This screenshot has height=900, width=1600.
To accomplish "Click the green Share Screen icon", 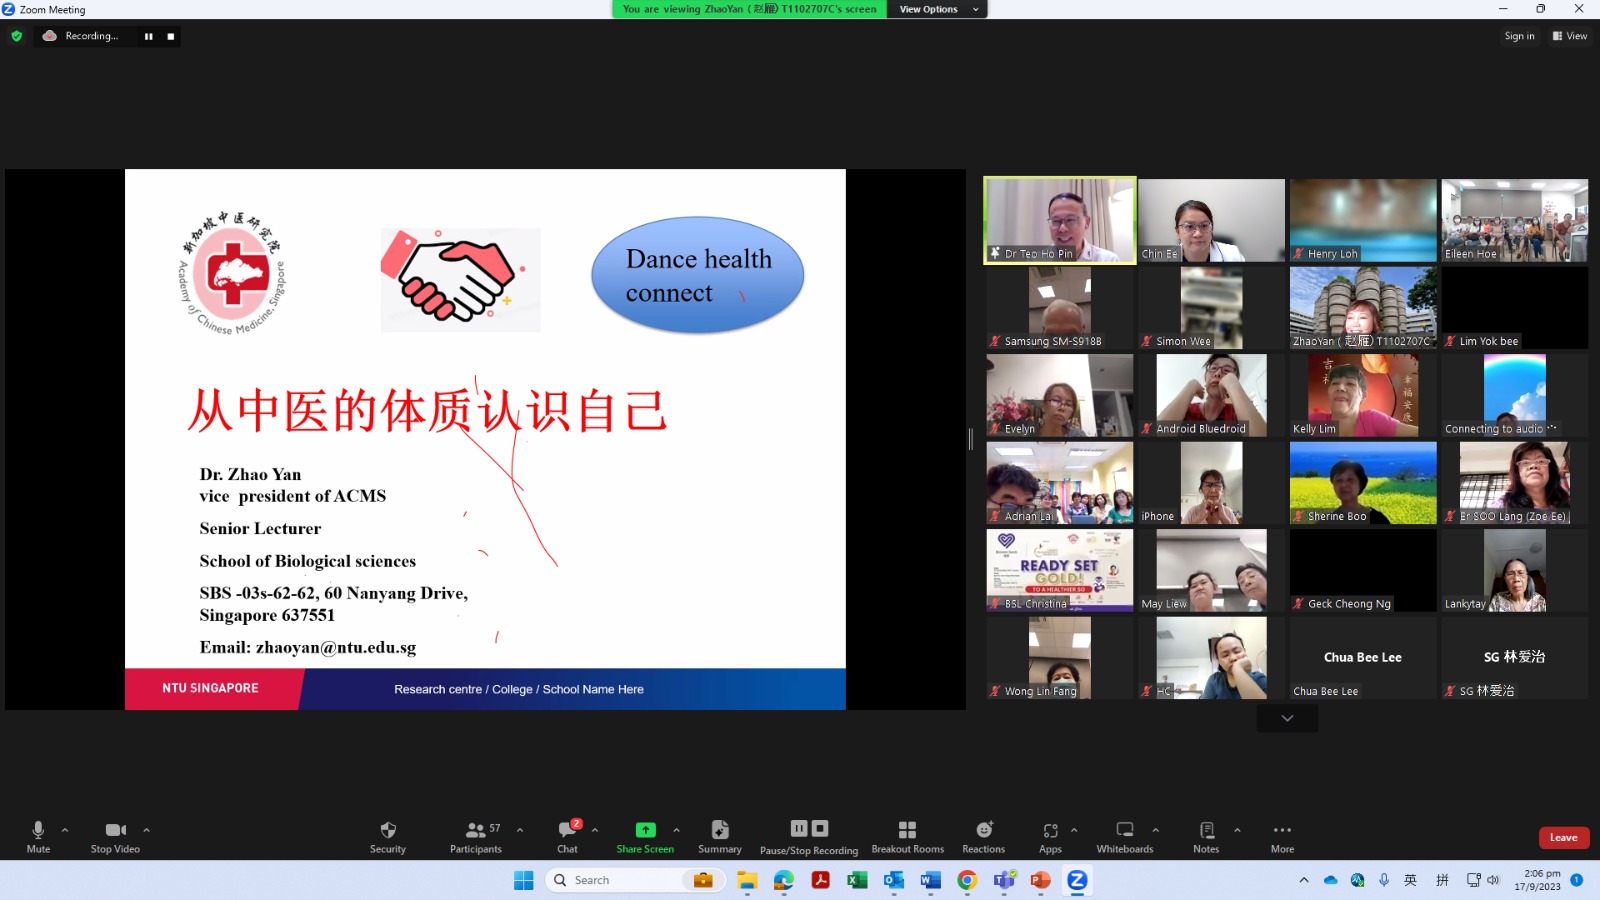I will 645,830.
